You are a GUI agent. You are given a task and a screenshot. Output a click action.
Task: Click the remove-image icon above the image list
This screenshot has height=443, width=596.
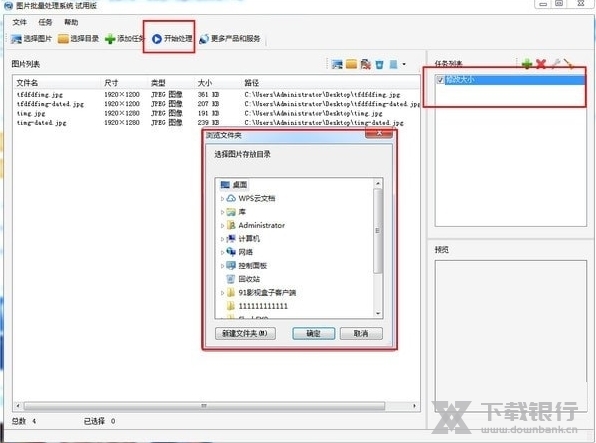[365, 64]
